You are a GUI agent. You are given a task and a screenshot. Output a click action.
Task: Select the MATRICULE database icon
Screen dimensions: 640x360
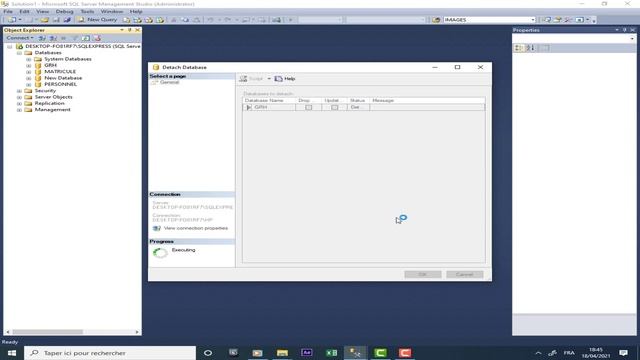38,72
